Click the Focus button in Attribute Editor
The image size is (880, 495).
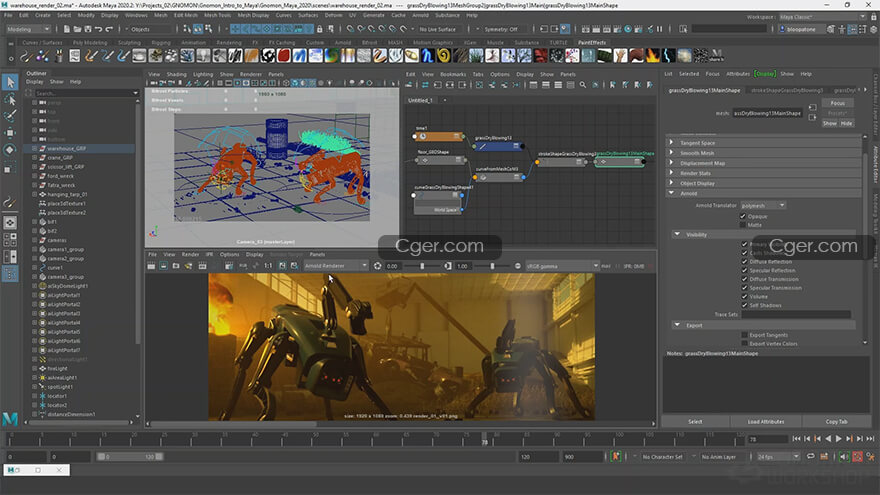pos(838,103)
